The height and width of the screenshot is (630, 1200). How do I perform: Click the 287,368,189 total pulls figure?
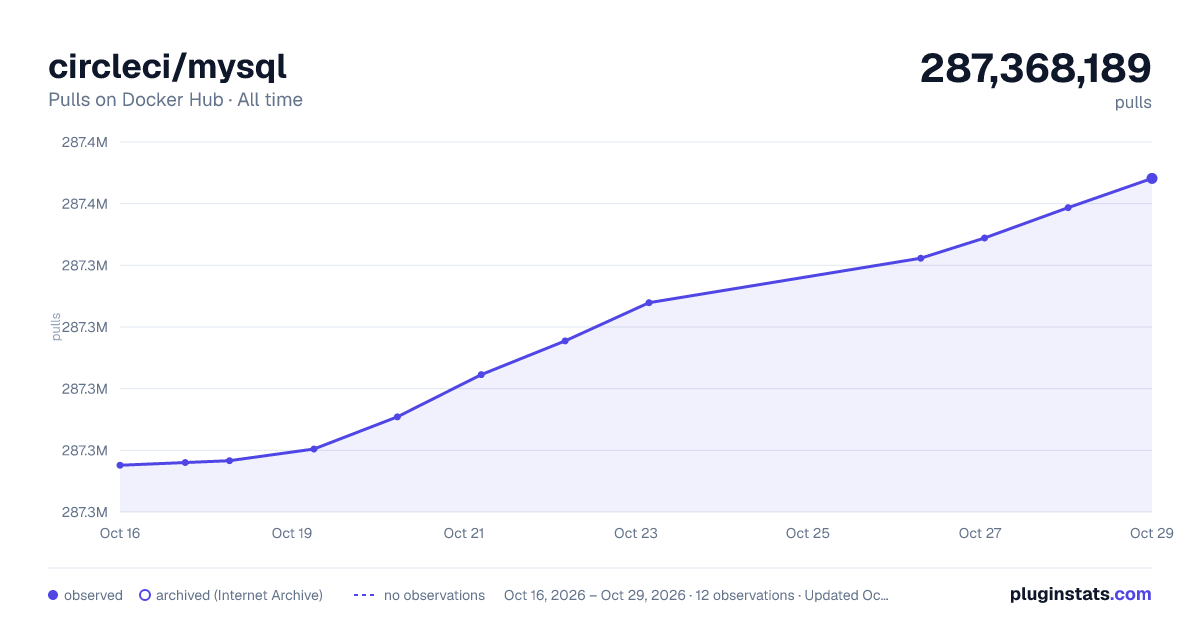click(x=1036, y=68)
